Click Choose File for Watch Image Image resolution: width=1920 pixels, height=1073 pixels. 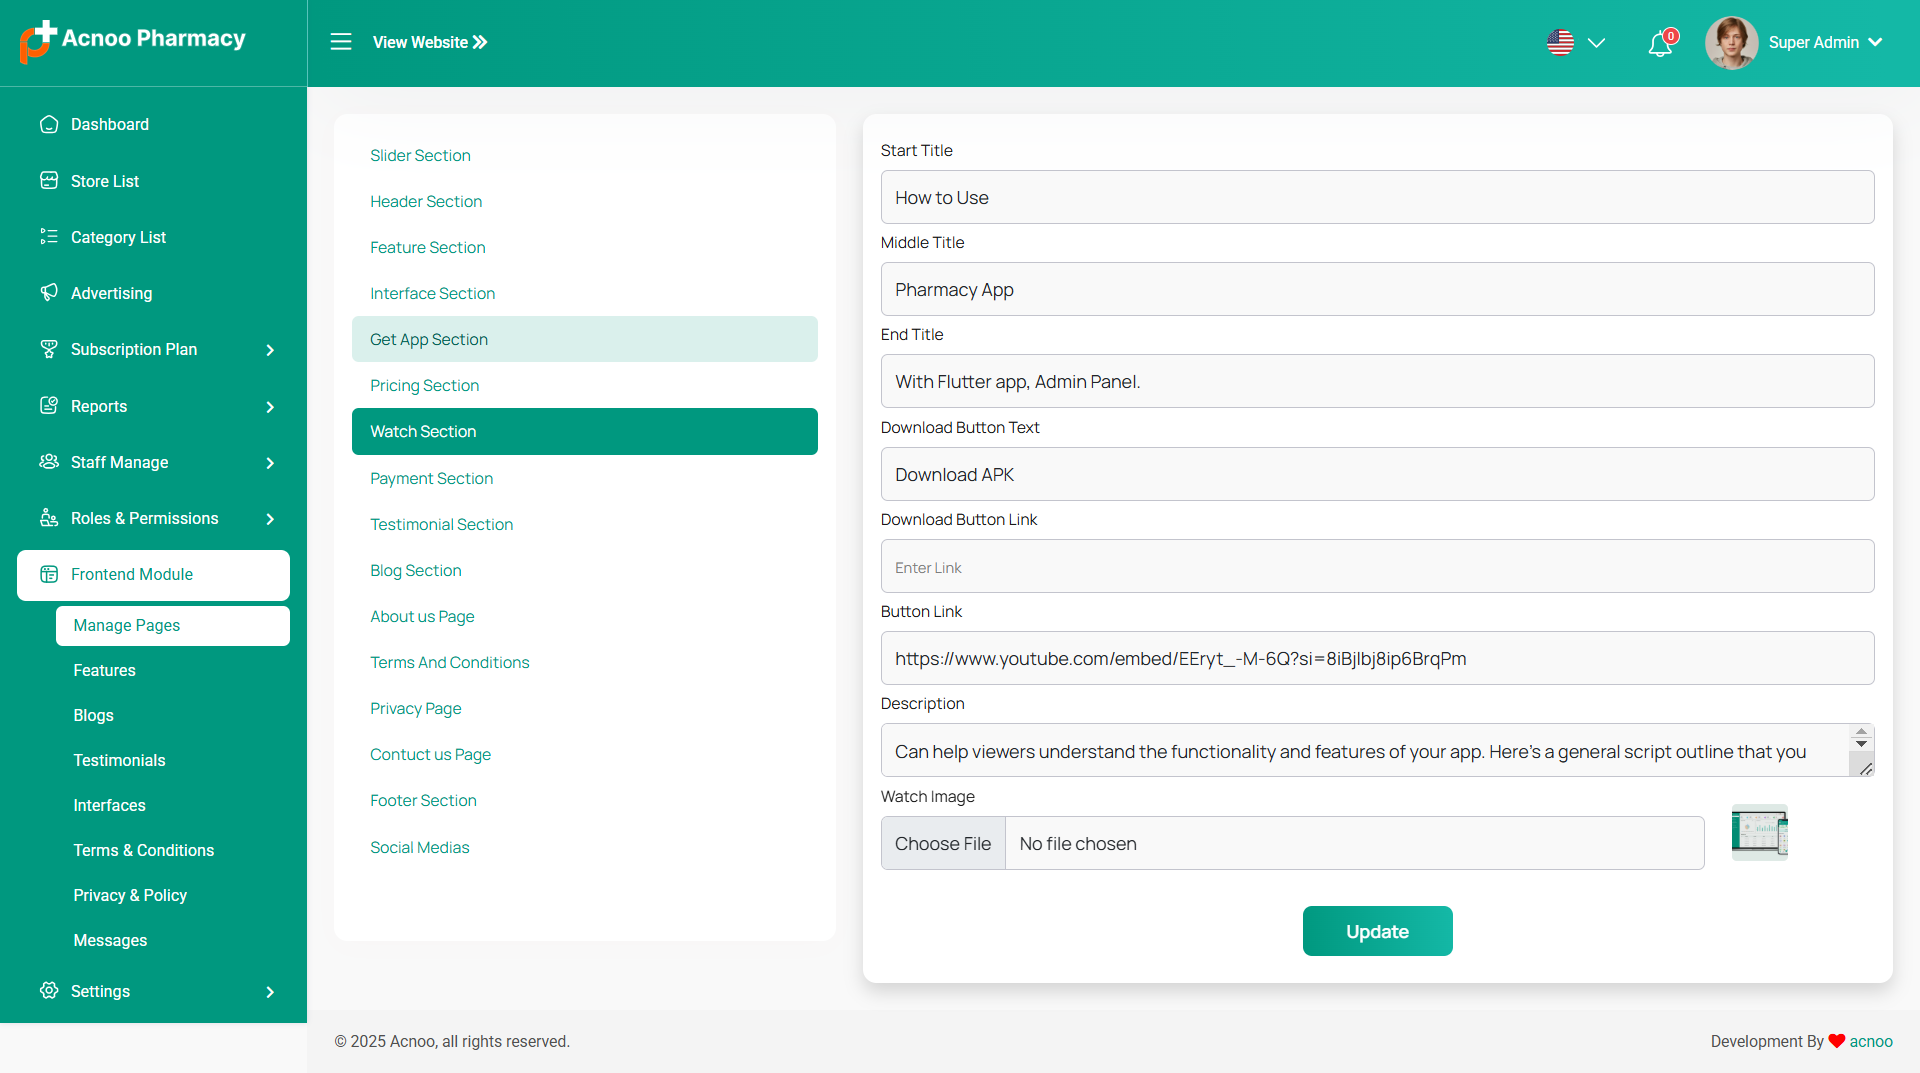pyautogui.click(x=942, y=844)
